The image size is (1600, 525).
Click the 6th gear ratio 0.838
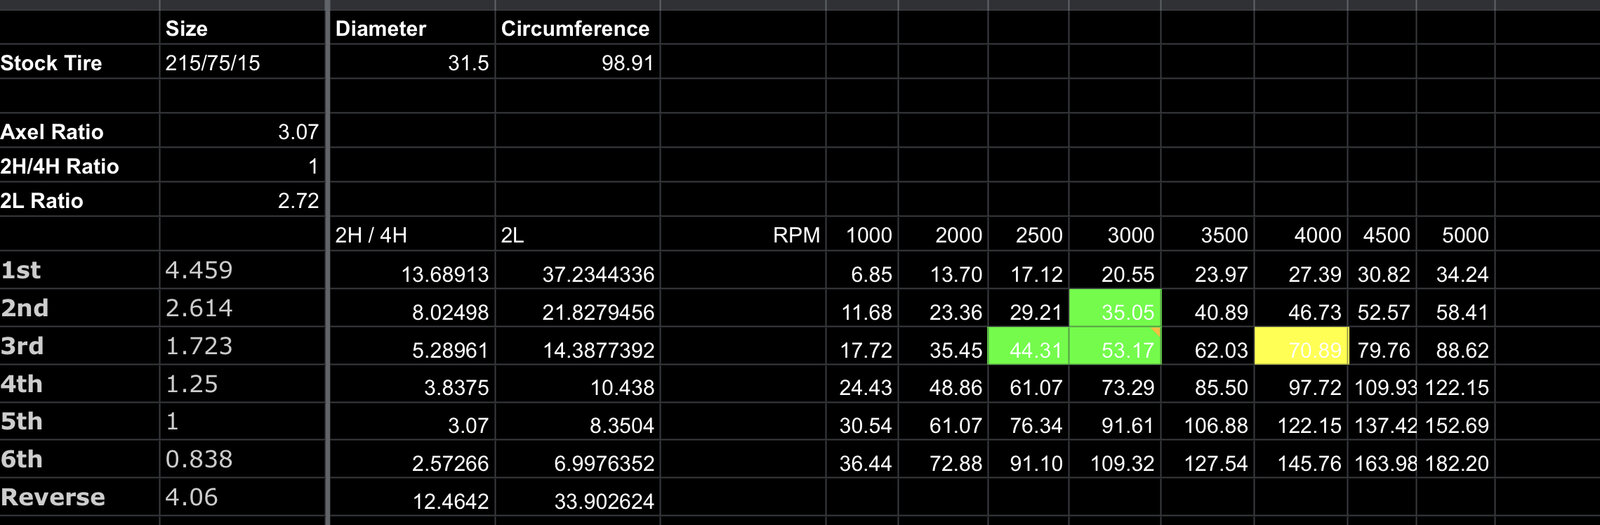pyautogui.click(x=242, y=459)
